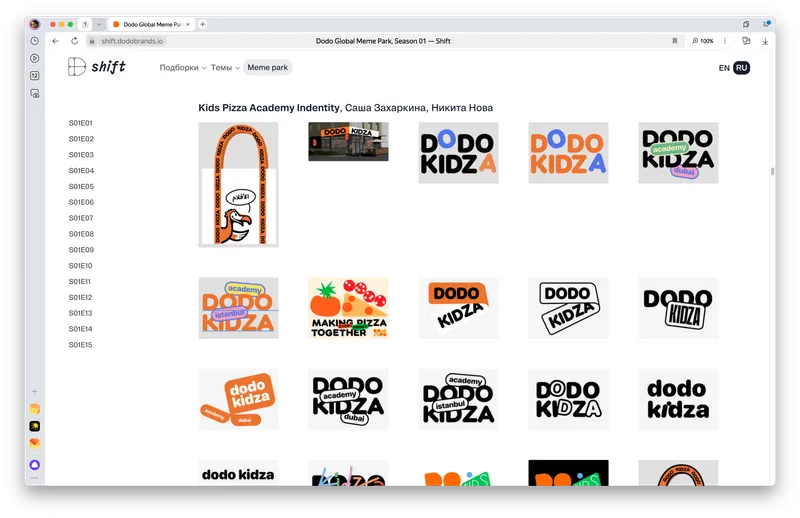Click the shift.dodobrands.io address field

pos(132,41)
